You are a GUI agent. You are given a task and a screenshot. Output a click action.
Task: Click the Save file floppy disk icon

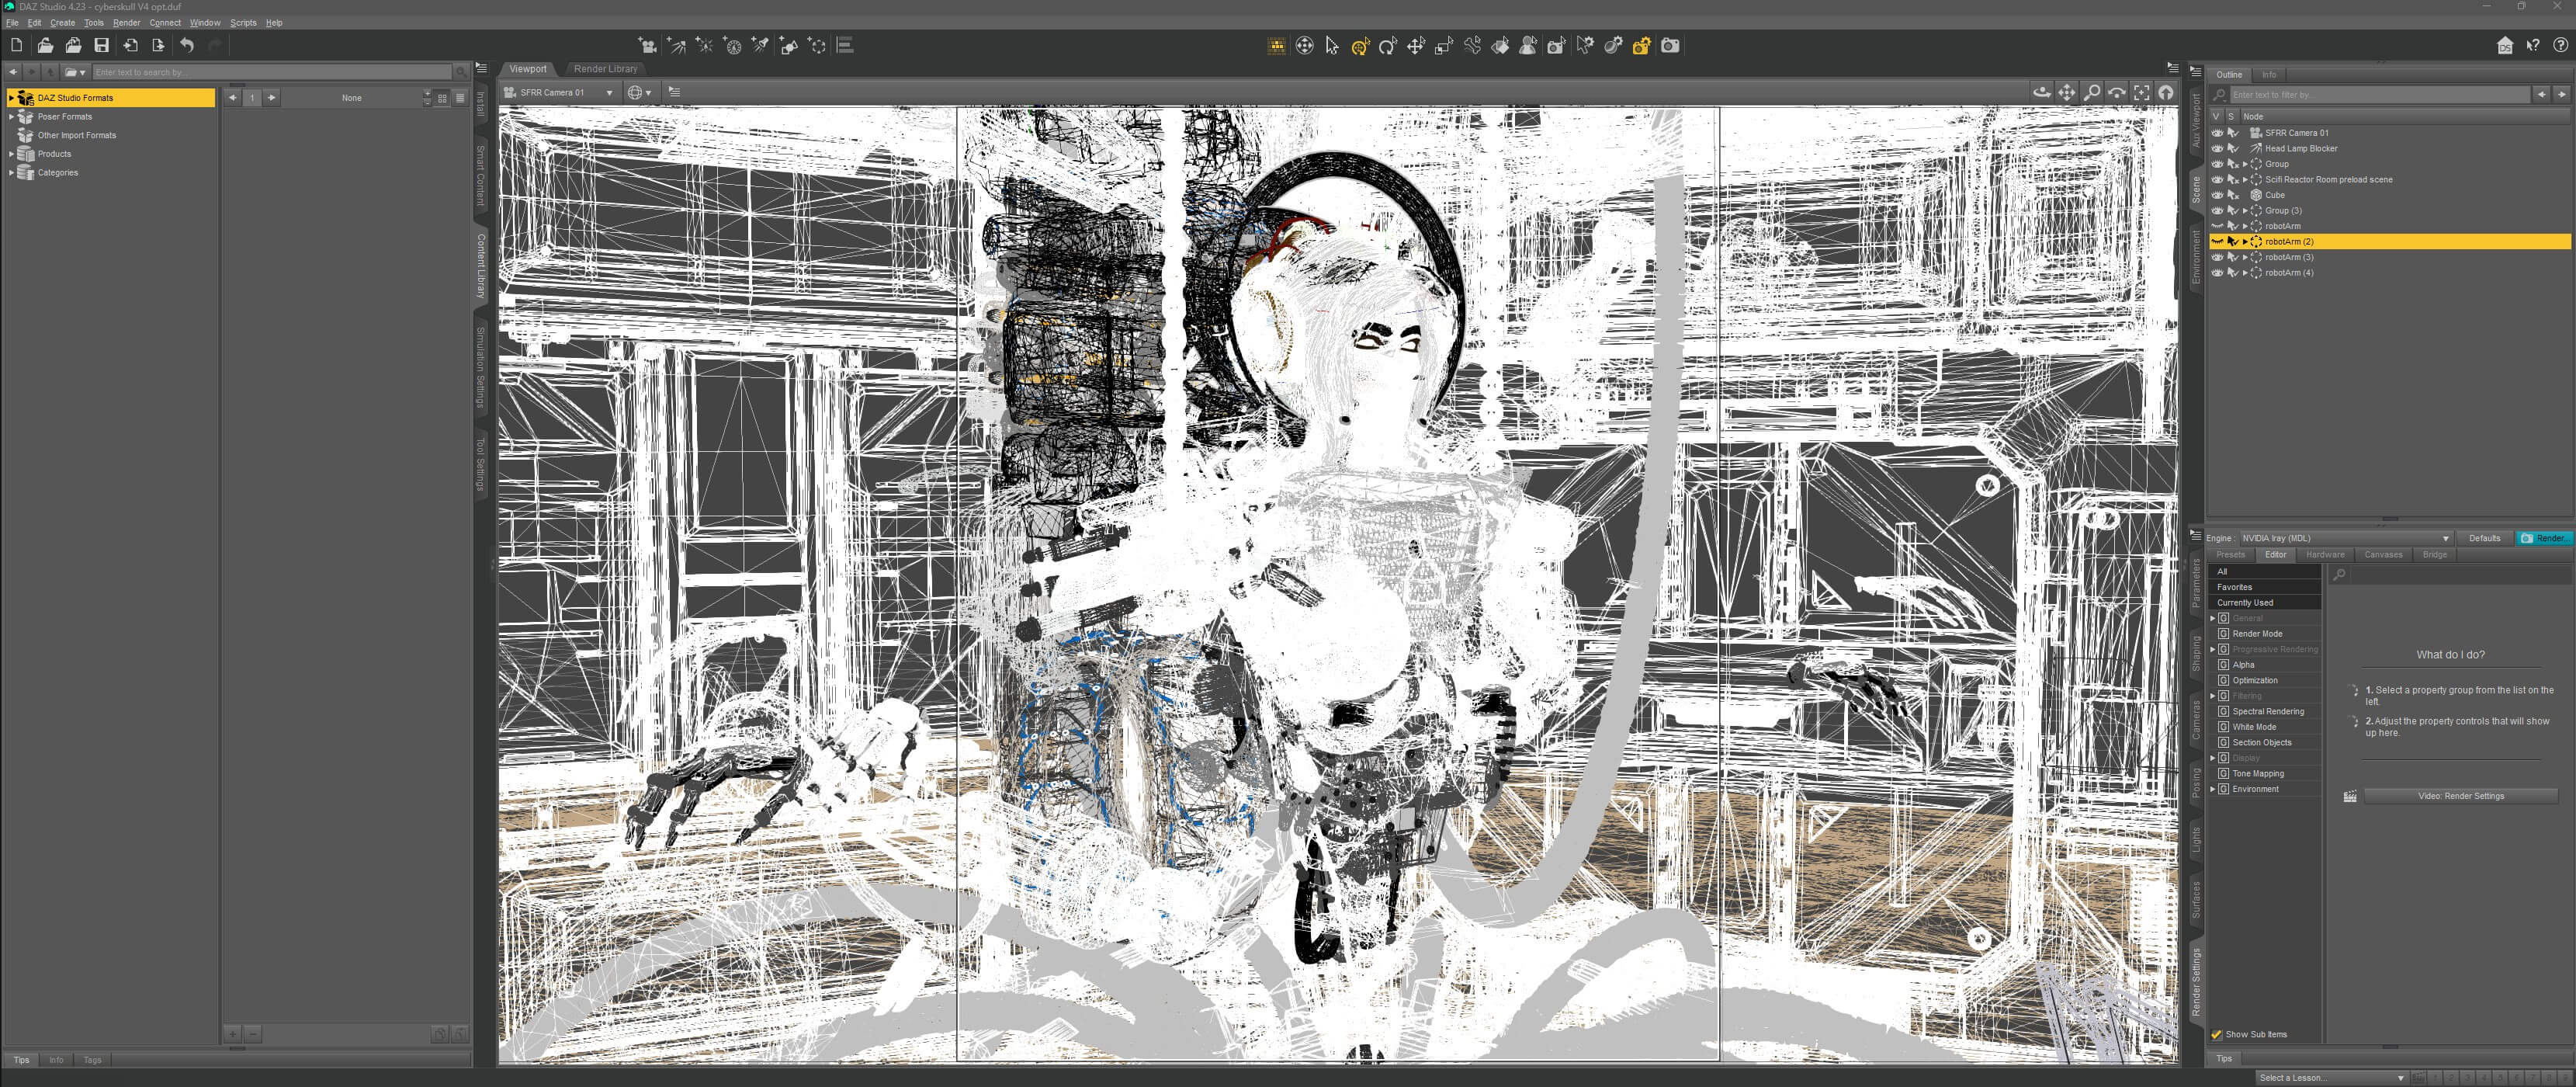(x=101, y=45)
